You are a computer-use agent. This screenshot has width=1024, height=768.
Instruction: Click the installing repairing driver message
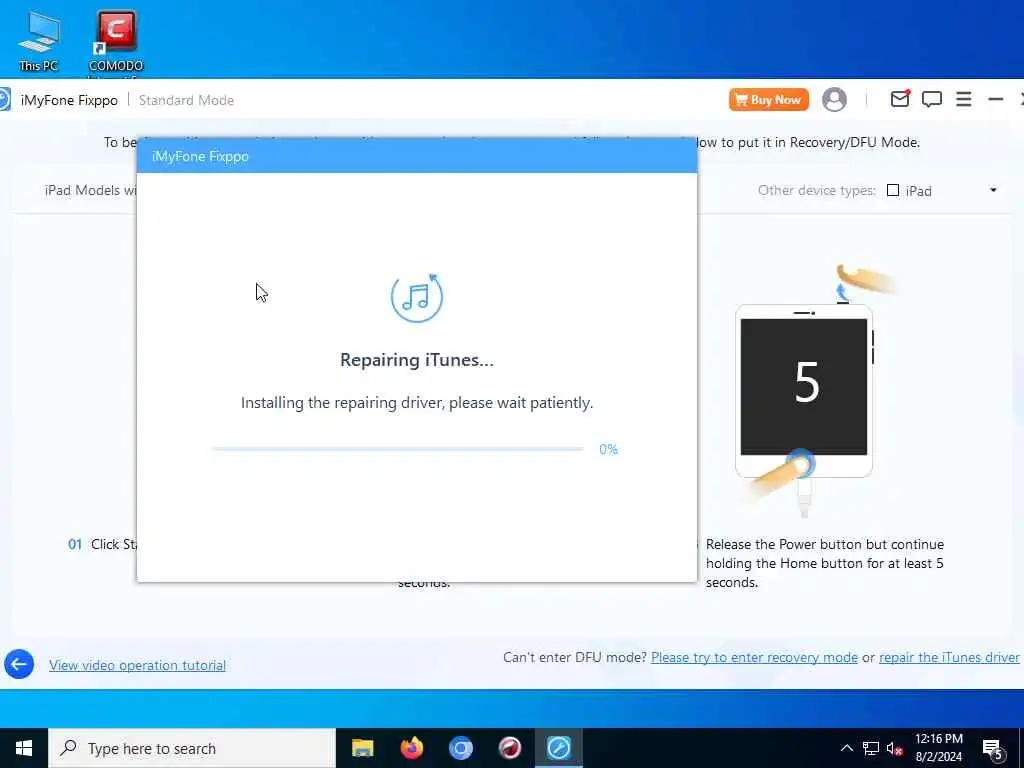tap(417, 402)
